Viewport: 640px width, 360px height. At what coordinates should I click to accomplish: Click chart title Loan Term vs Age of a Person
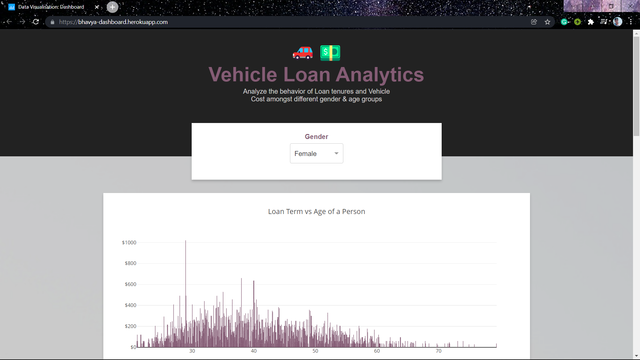316,211
